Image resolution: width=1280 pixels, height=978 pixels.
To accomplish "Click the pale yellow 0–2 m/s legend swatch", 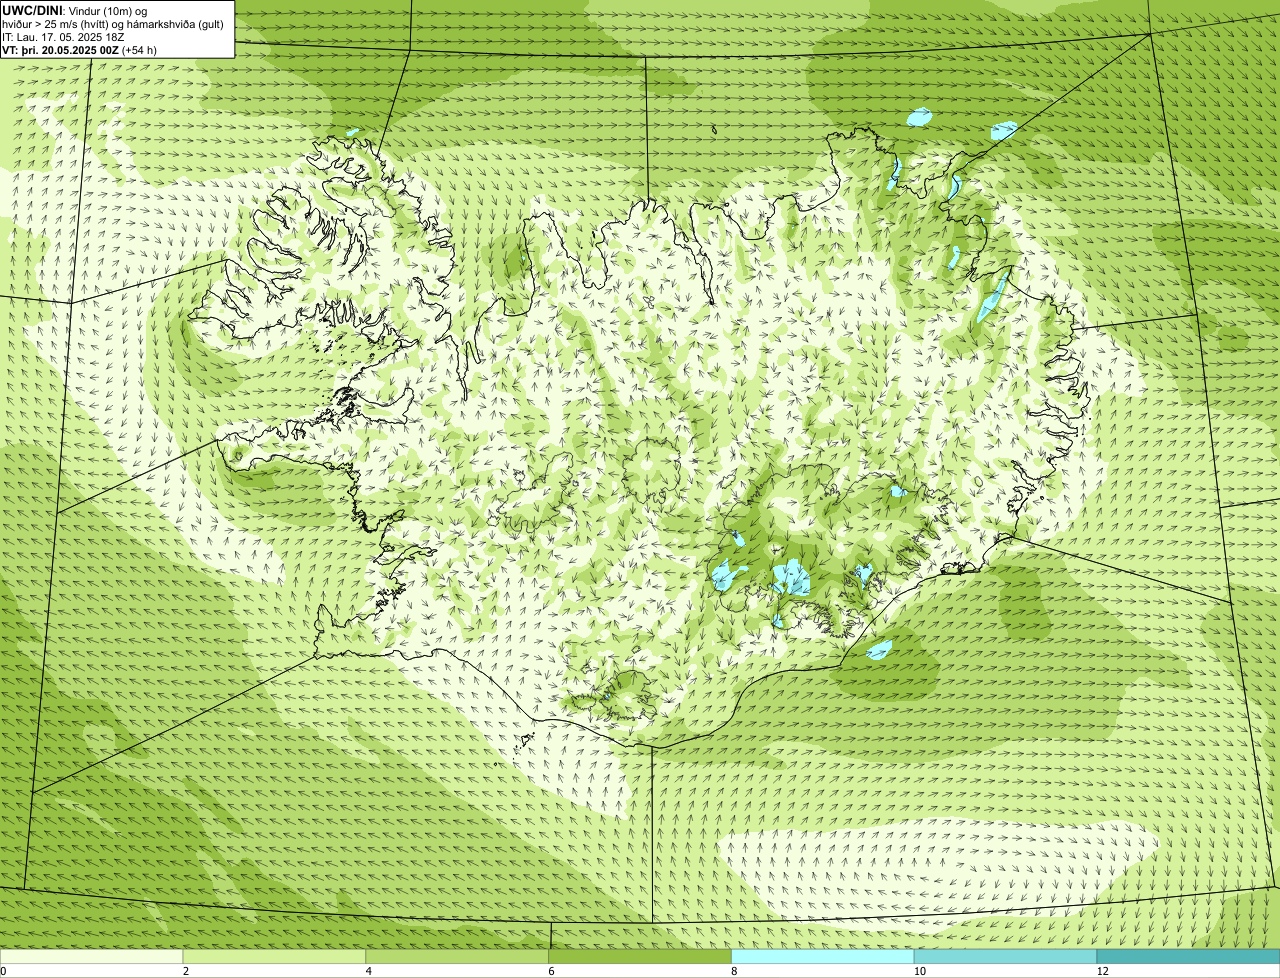I will [x=92, y=957].
